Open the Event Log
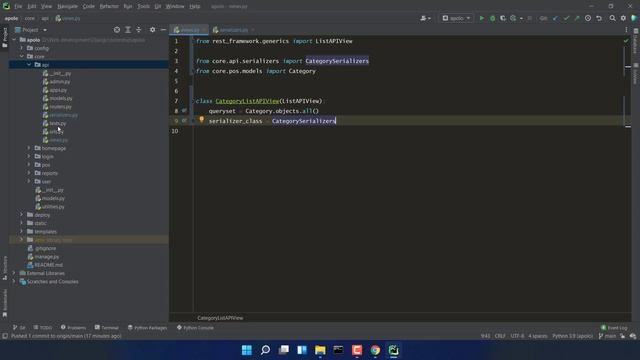Image resolution: width=640 pixels, height=360 pixels. tap(614, 328)
